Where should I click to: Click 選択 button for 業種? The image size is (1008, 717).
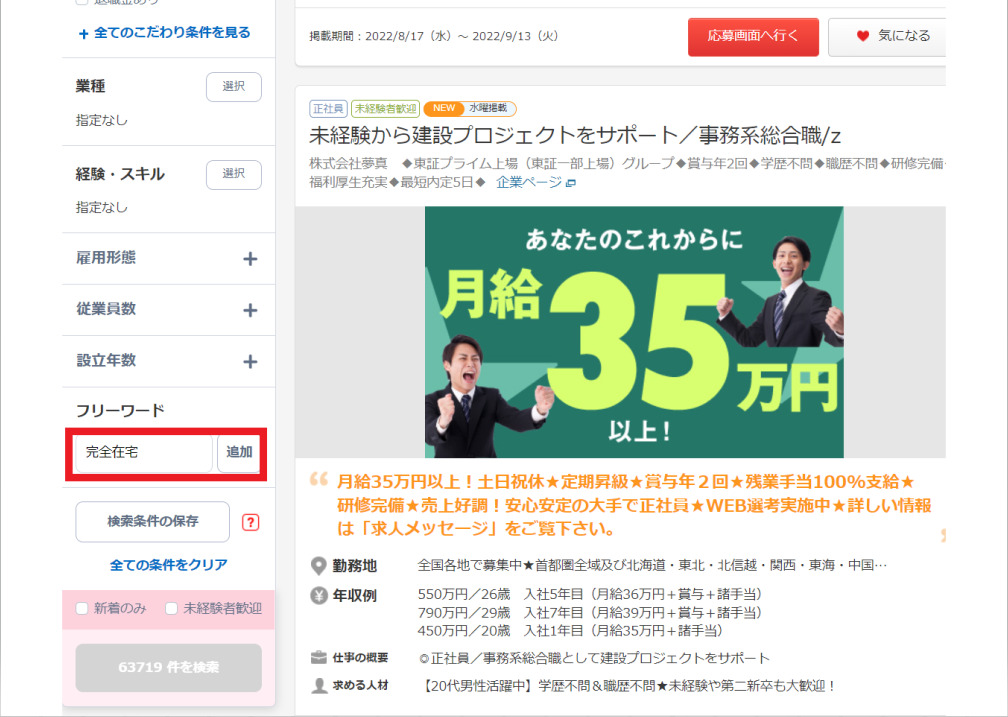click(233, 87)
